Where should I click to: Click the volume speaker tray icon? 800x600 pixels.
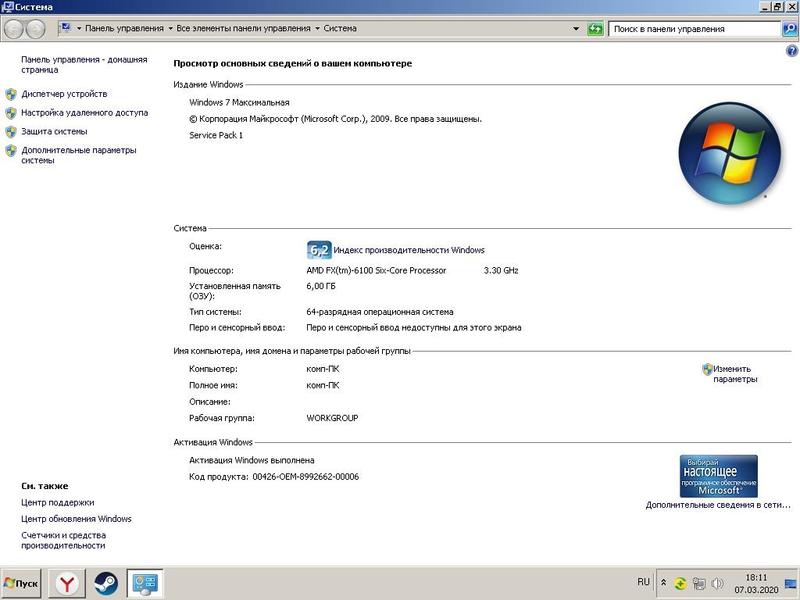(717, 583)
